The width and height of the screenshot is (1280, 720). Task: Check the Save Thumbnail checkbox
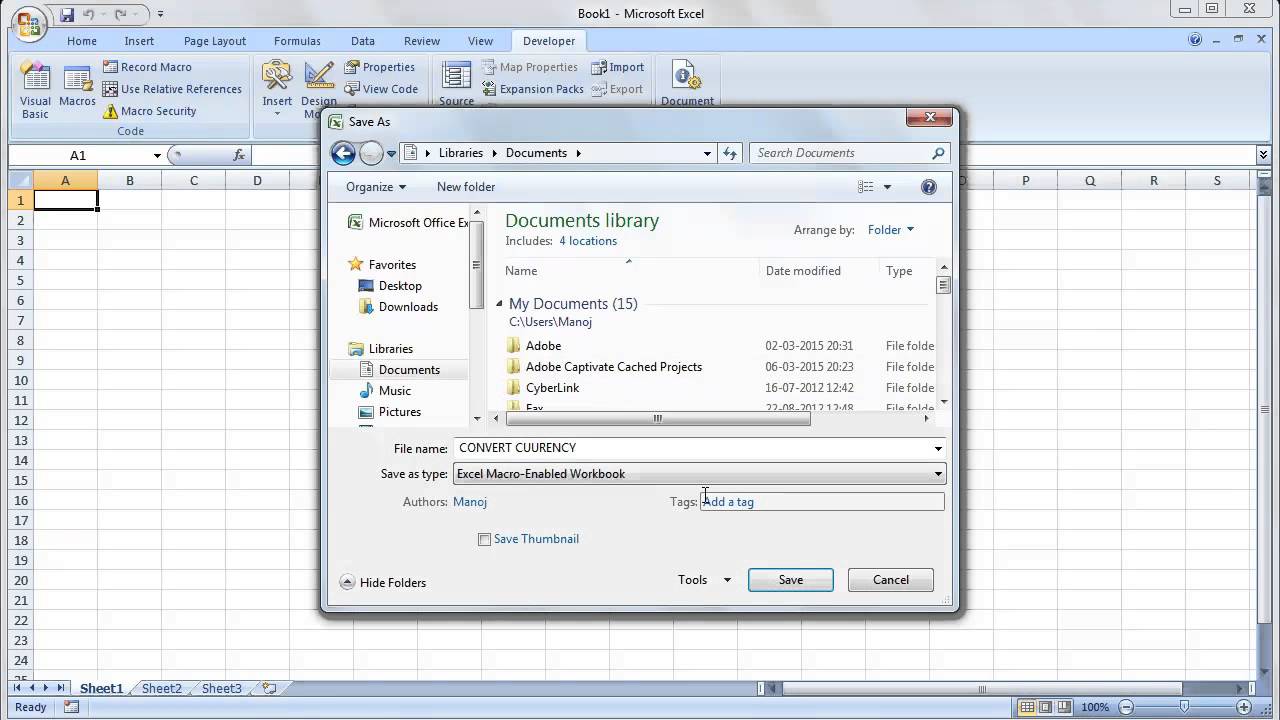coord(485,539)
